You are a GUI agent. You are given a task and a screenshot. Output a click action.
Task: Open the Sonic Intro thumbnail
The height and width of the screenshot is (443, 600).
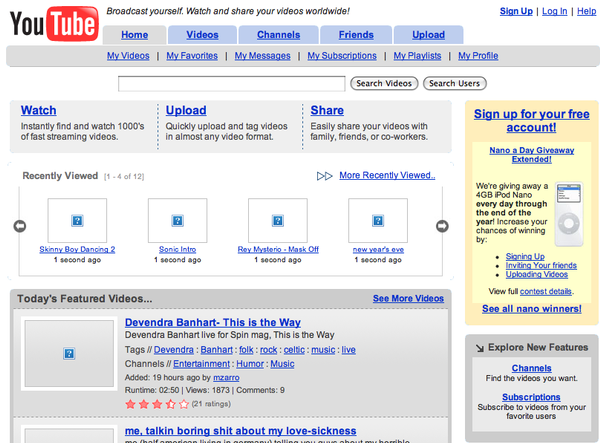click(178, 220)
